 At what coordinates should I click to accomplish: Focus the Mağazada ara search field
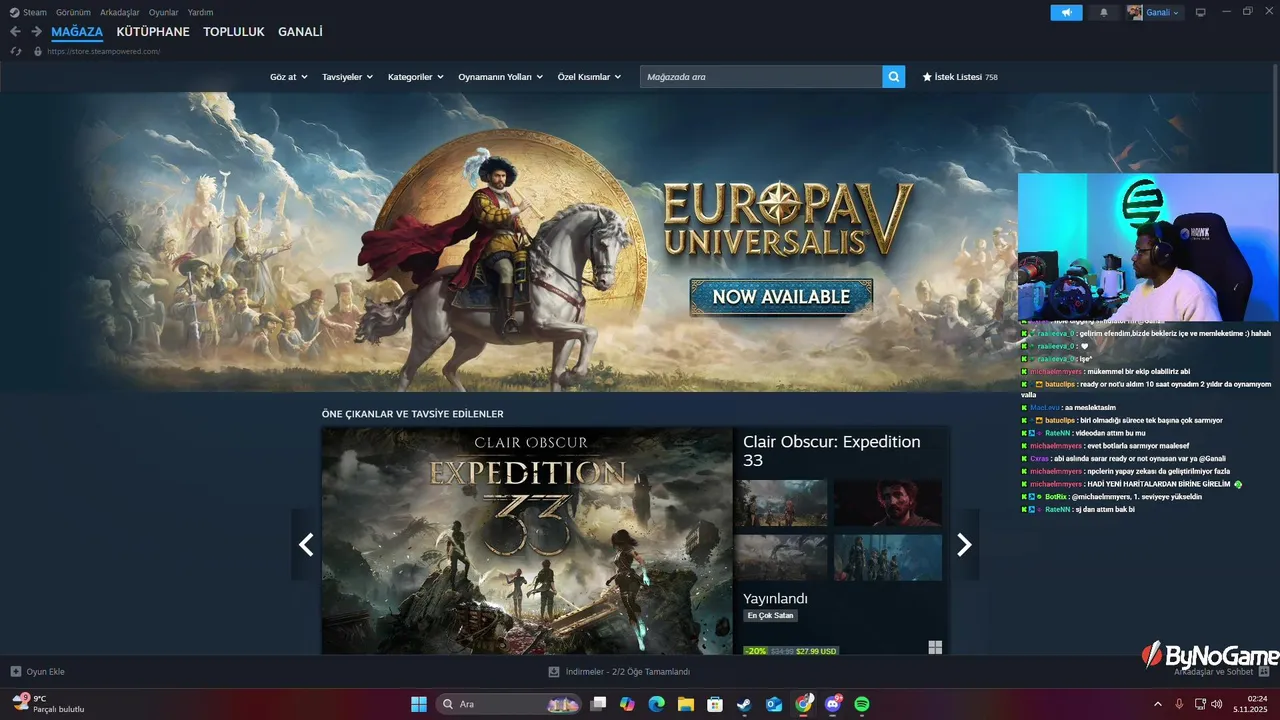click(761, 77)
